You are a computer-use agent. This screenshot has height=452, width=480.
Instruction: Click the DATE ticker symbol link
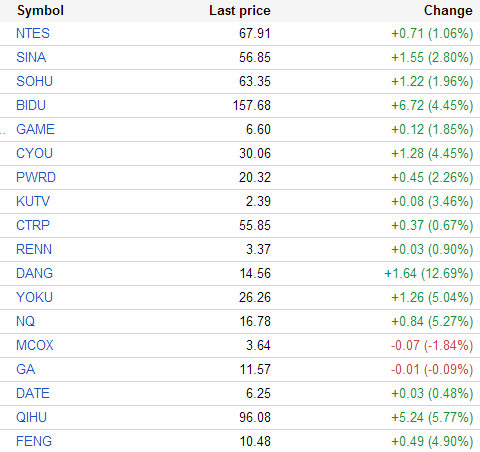(33, 393)
